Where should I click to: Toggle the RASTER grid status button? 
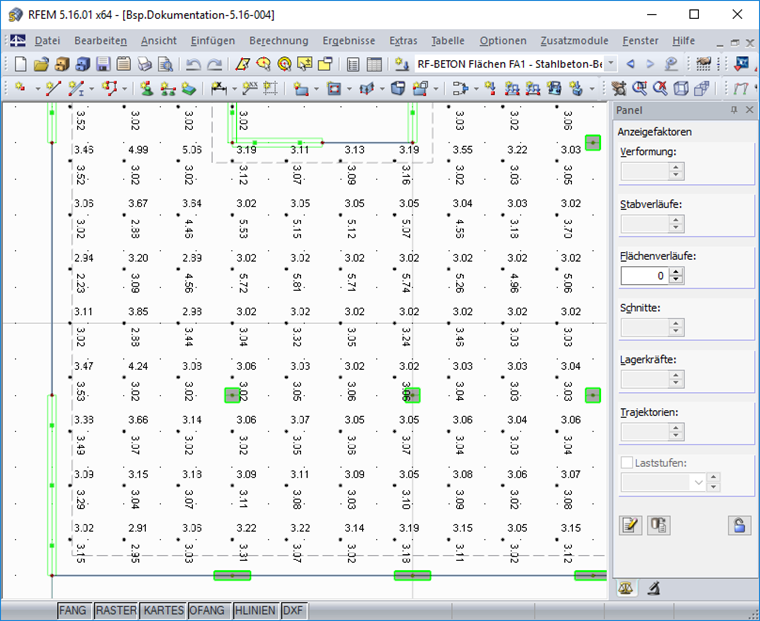(x=116, y=610)
